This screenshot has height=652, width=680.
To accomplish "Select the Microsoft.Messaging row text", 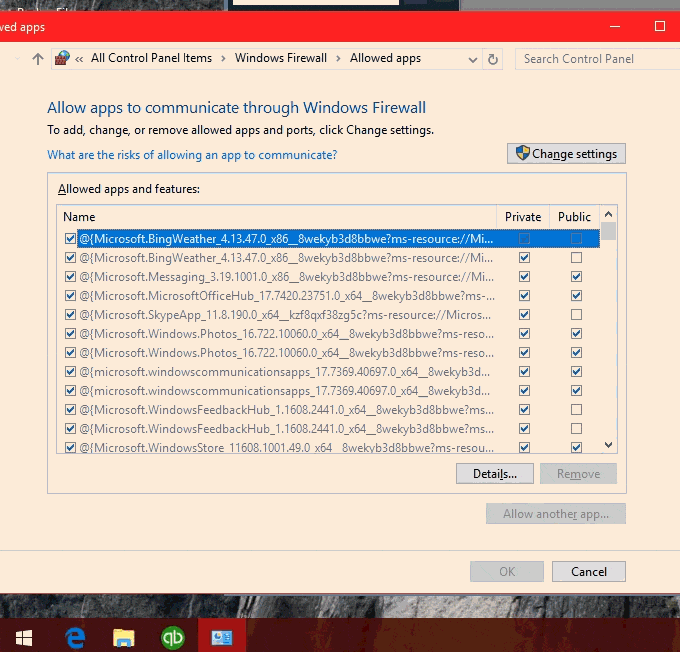I will click(286, 277).
